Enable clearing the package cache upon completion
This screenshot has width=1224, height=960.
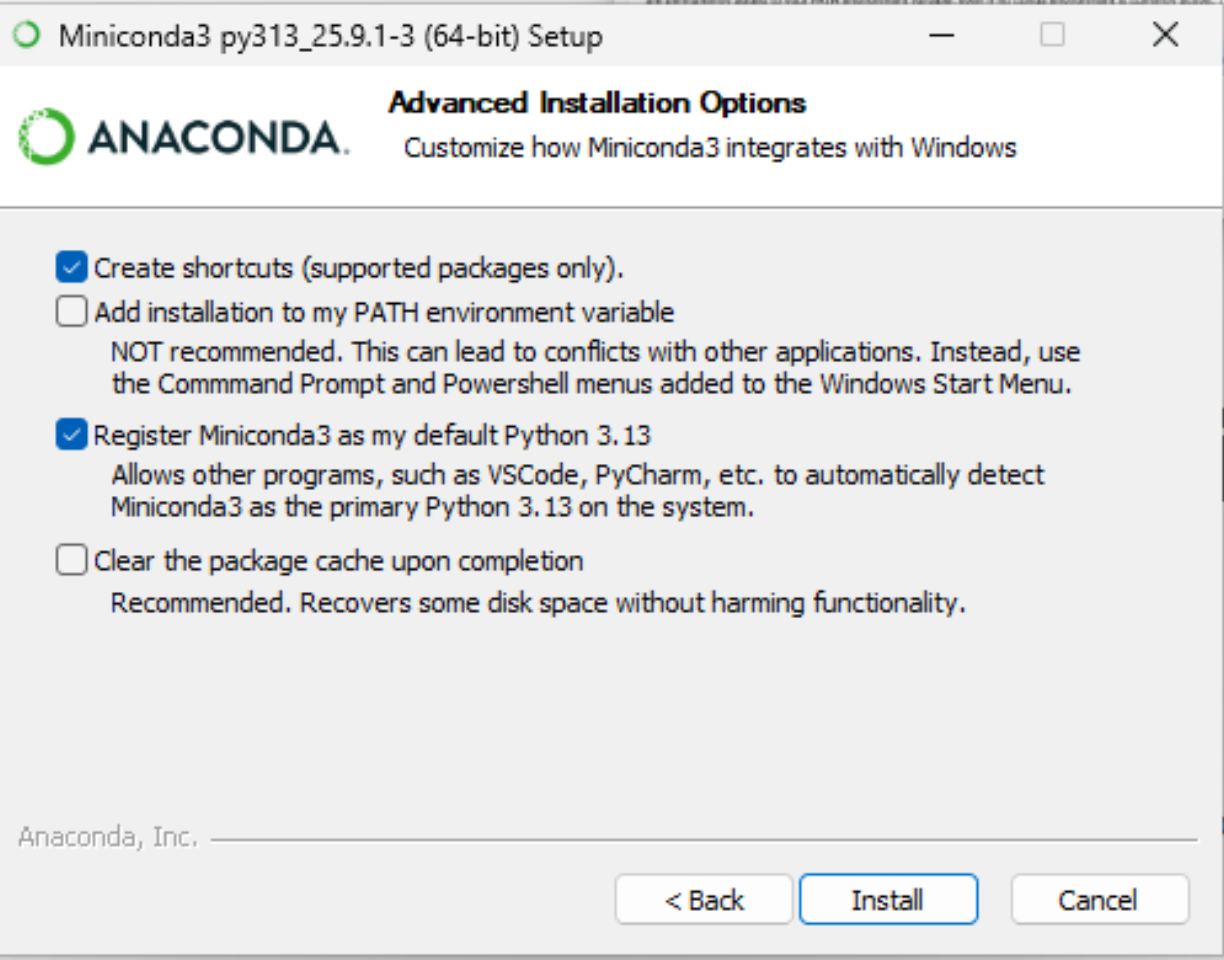[x=71, y=561]
